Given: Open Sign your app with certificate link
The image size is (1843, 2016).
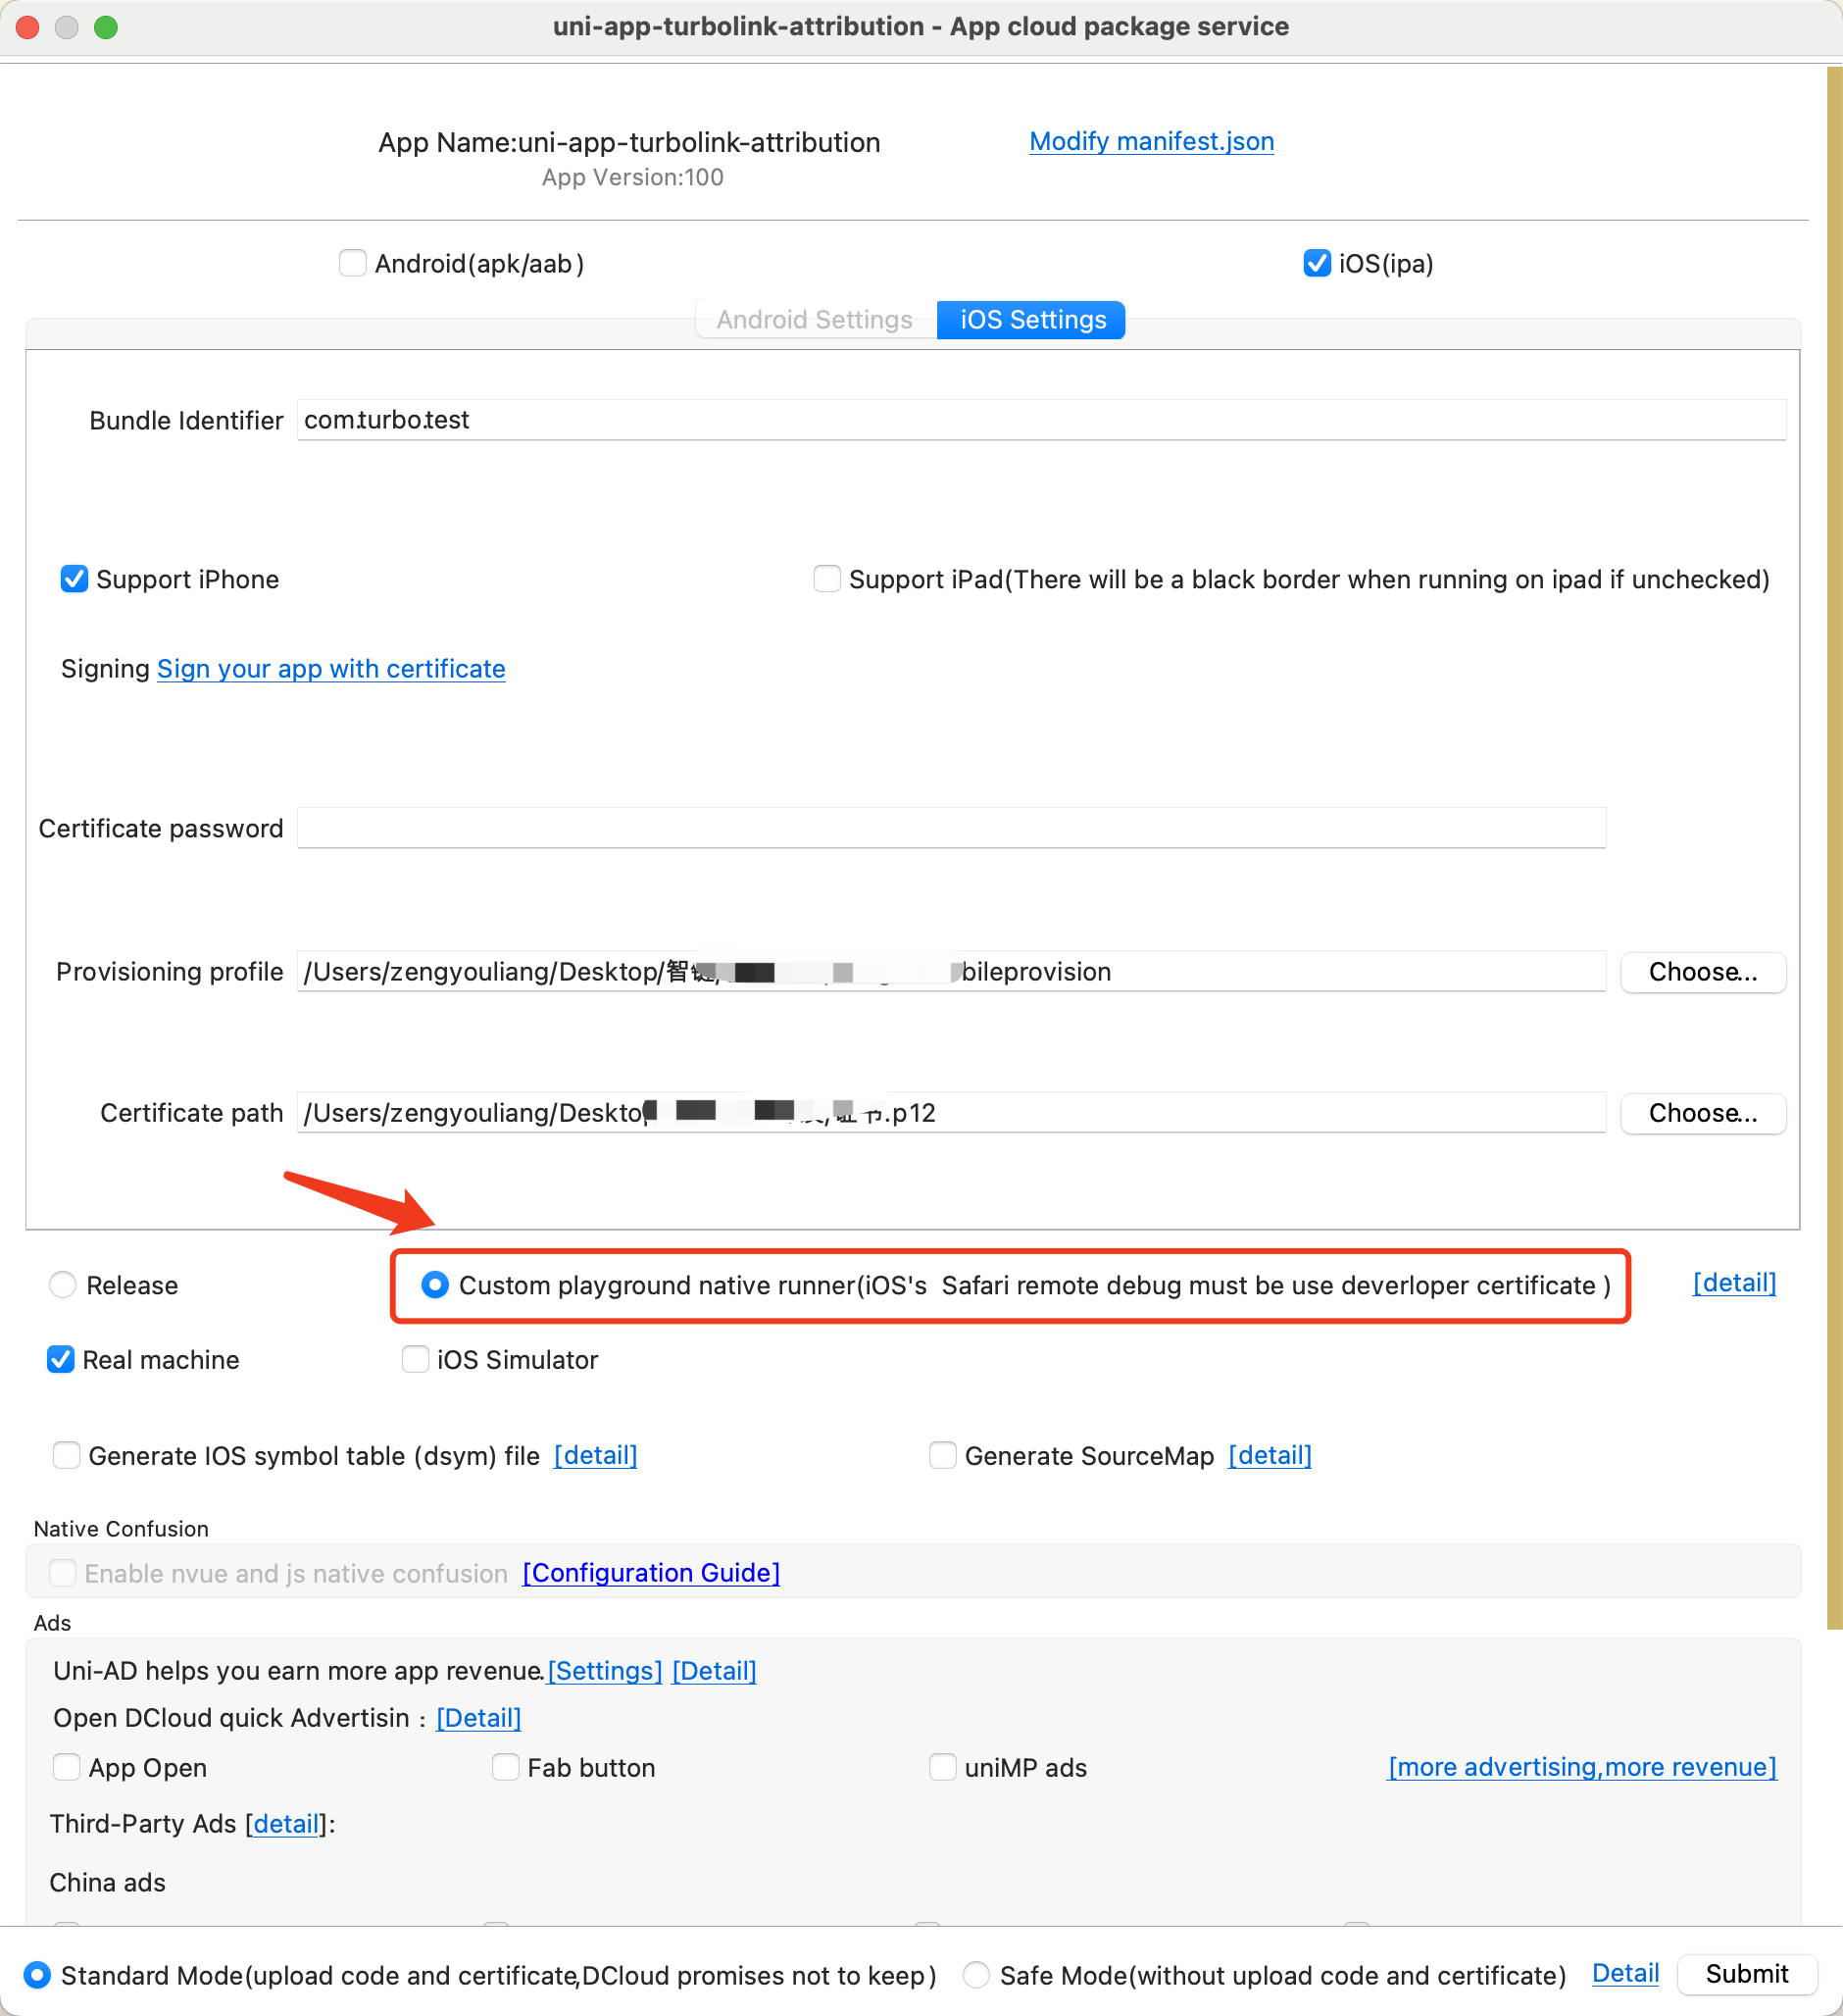Looking at the screenshot, I should click(331, 668).
